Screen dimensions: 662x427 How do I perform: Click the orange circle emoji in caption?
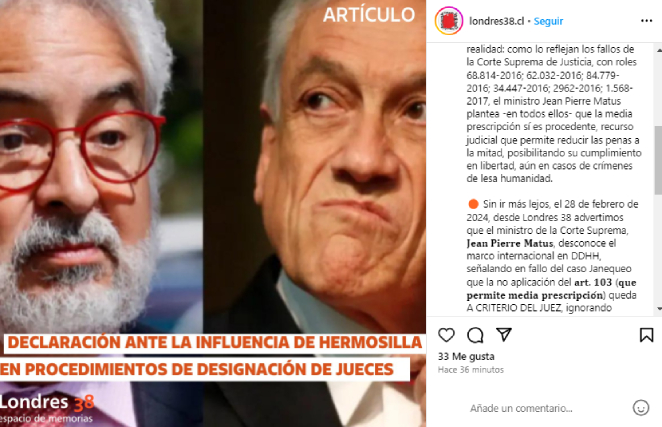pyautogui.click(x=473, y=204)
